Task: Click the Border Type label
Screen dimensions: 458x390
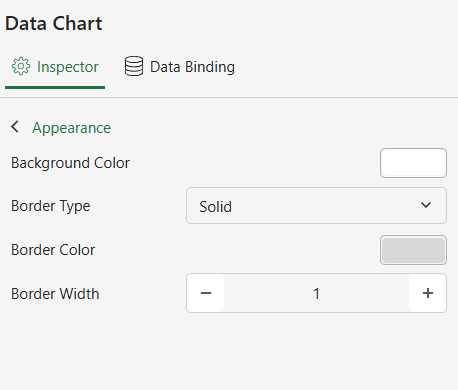Action: [51, 206]
